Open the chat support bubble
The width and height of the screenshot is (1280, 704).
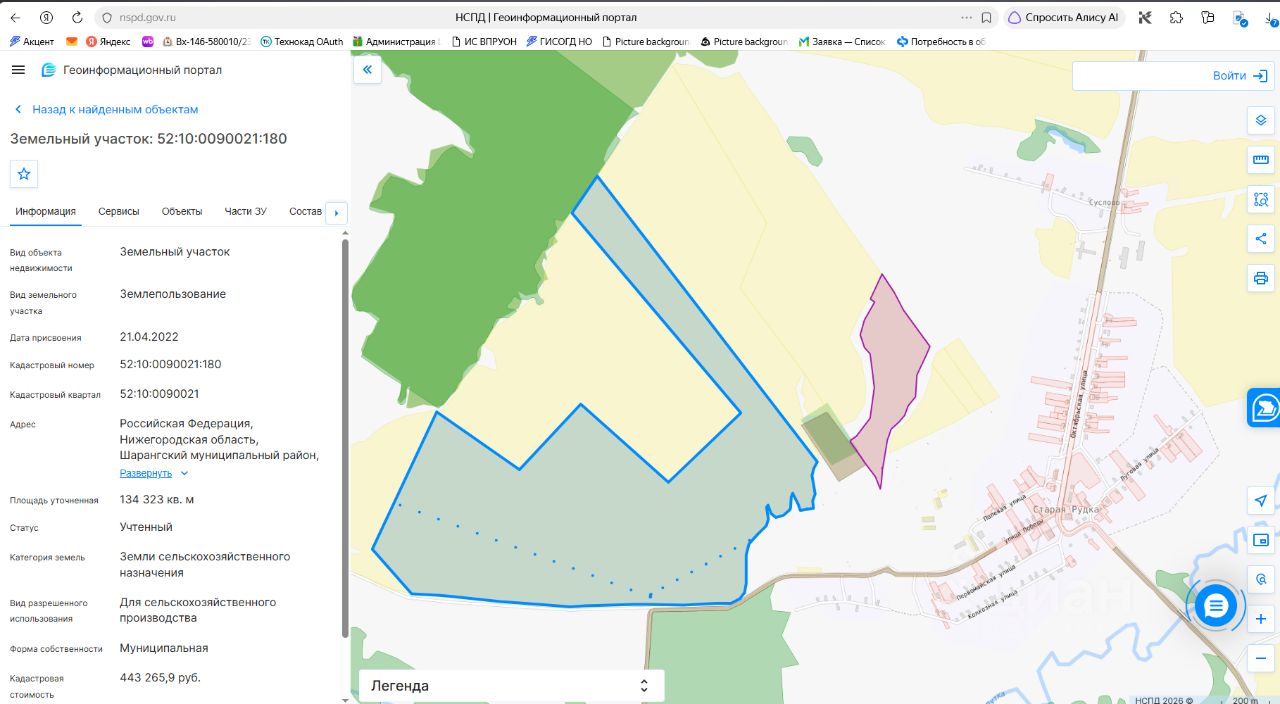1215,606
